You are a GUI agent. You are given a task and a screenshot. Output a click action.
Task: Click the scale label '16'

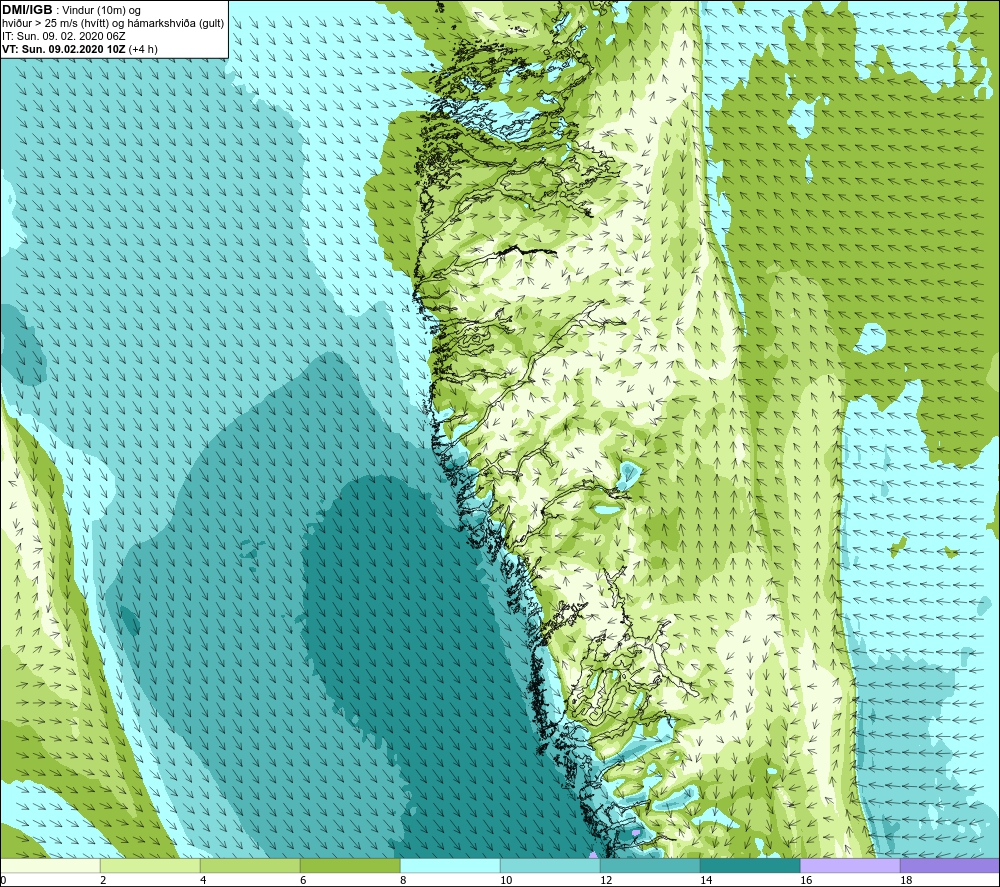click(x=805, y=880)
